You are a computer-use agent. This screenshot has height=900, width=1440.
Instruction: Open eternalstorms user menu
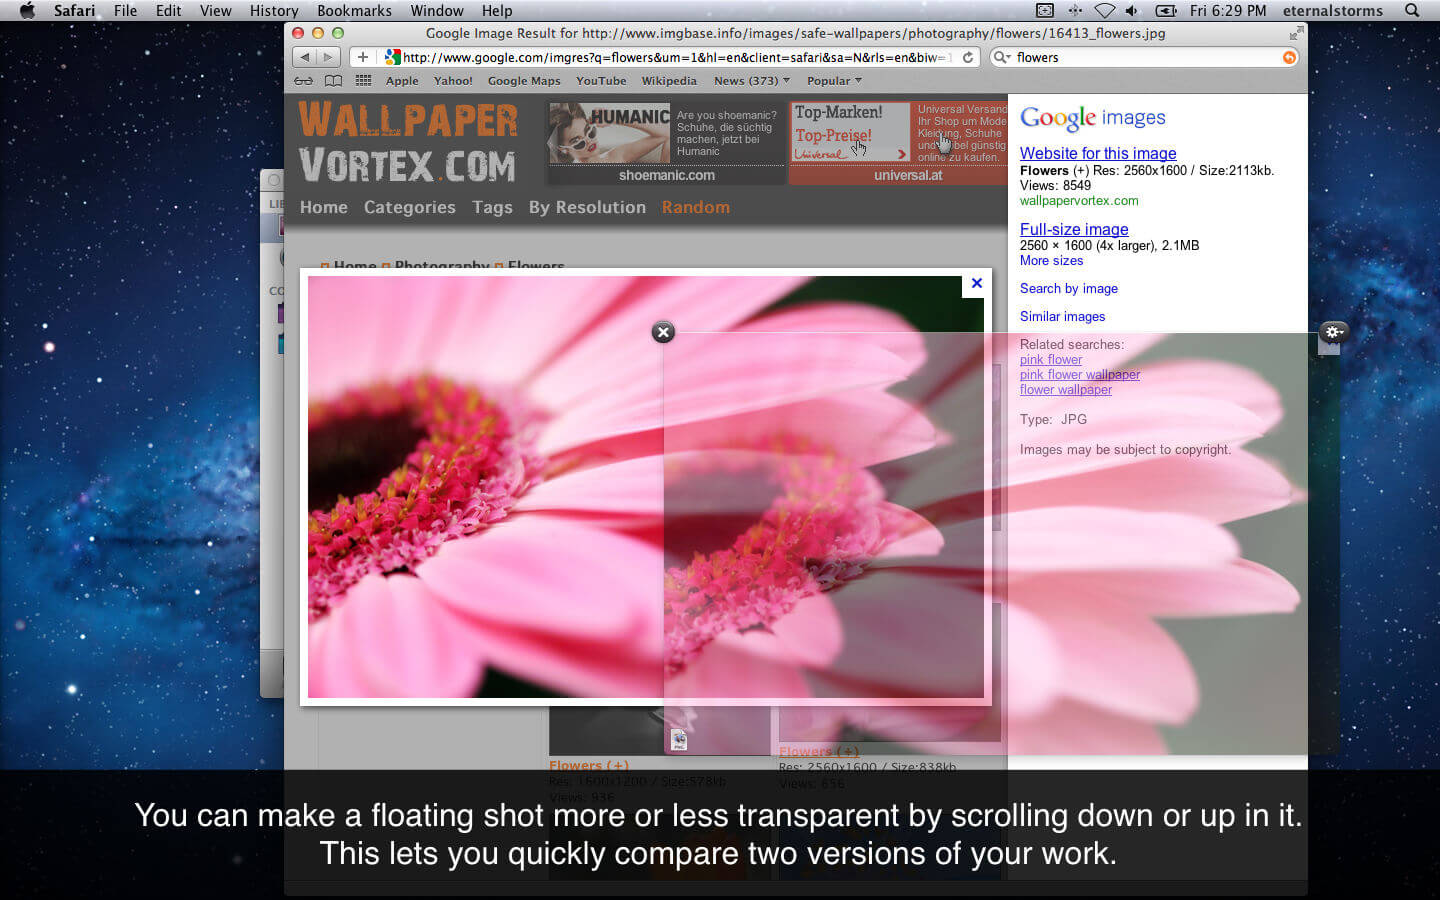[x=1333, y=11]
